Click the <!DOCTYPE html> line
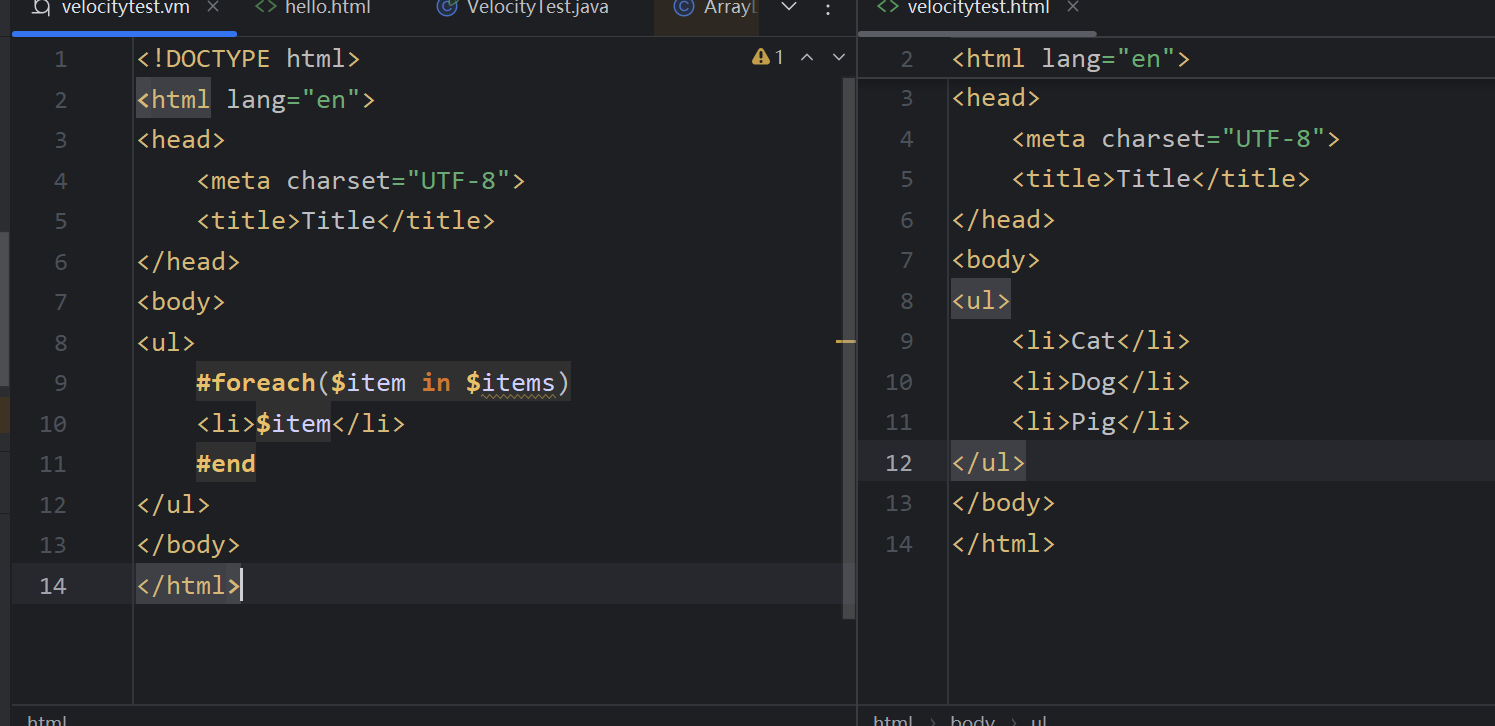The image size is (1495, 726). point(248,59)
